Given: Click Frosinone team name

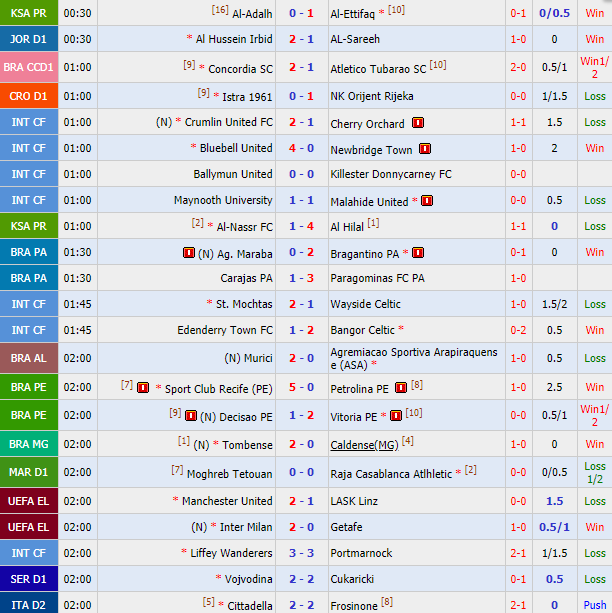Looking at the screenshot, I should (x=354, y=606).
